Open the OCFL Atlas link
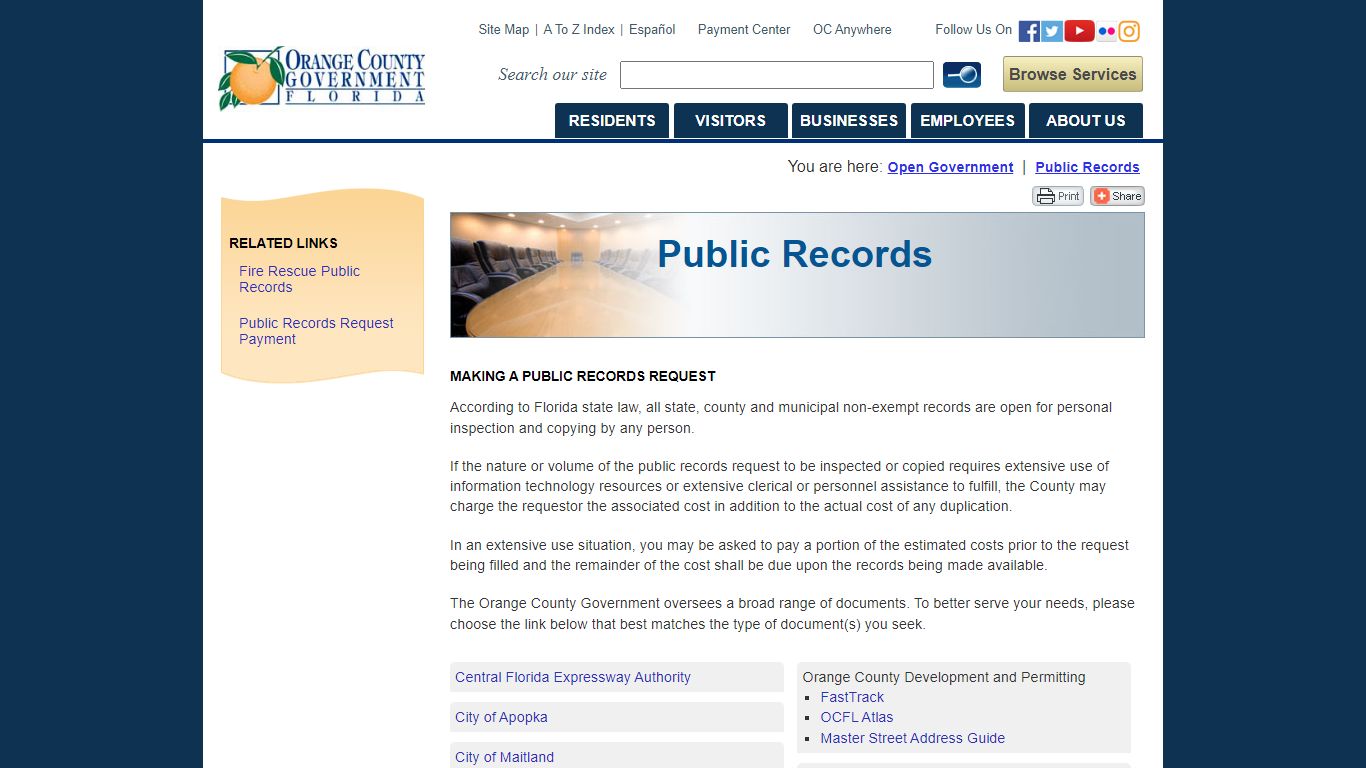This screenshot has width=1366, height=768. coord(857,717)
